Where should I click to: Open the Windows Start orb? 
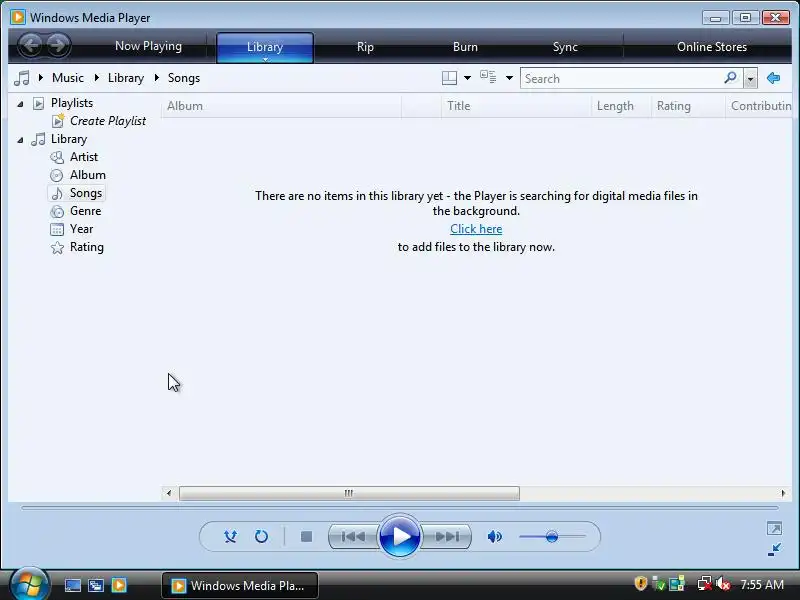pos(30,584)
